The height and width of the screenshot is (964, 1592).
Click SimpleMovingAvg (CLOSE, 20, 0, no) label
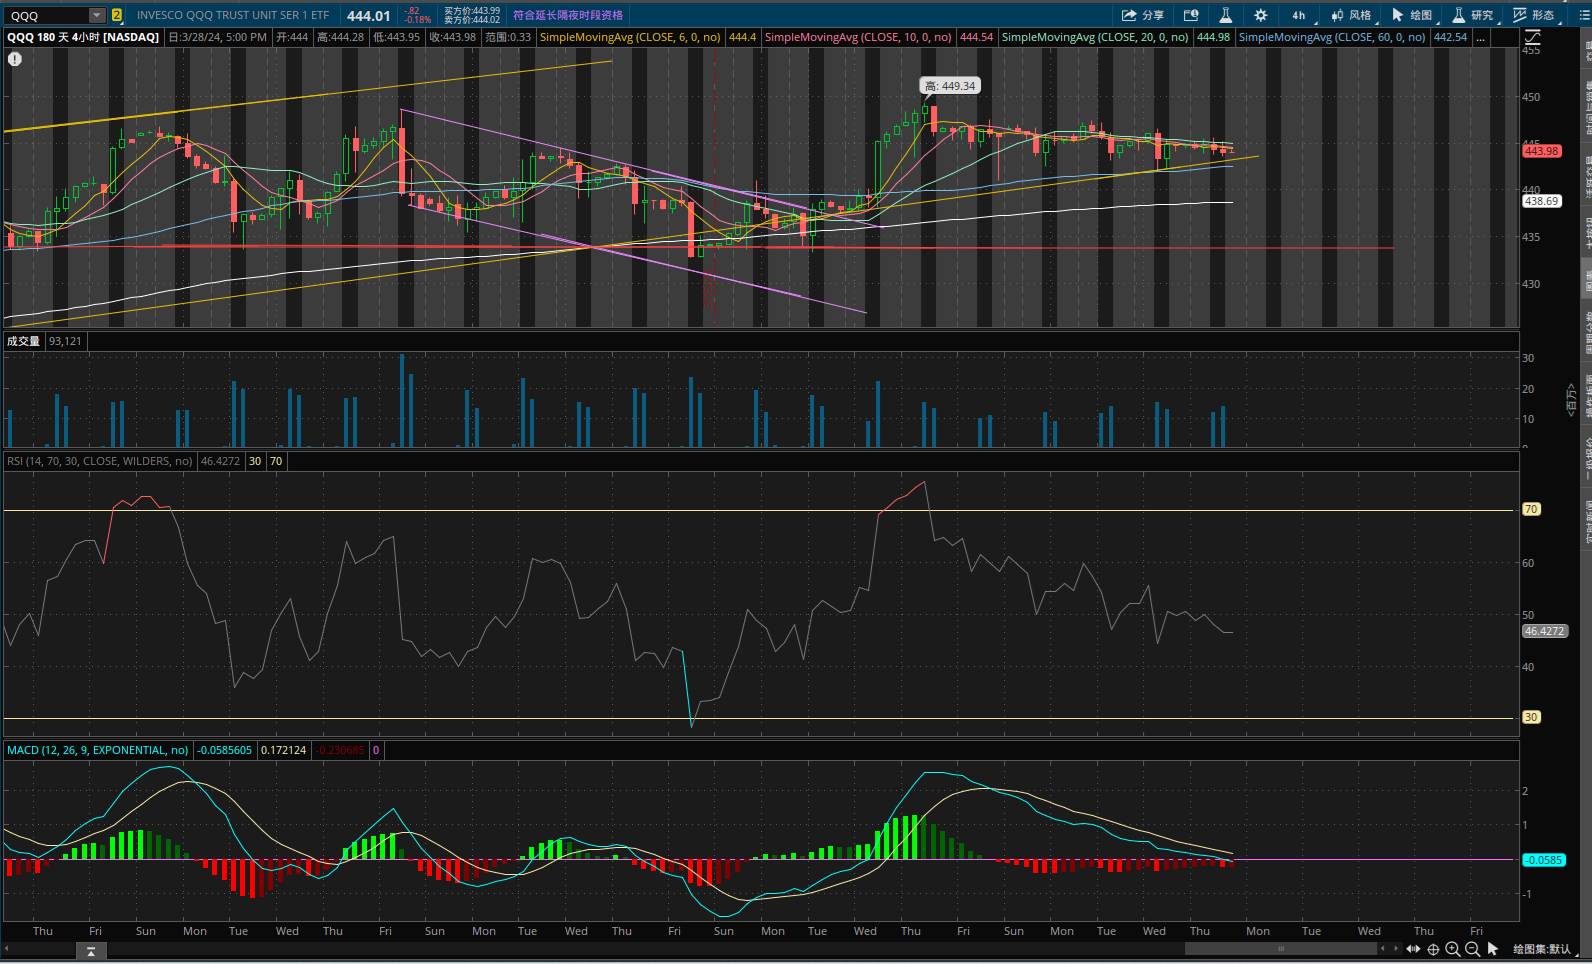point(1095,37)
